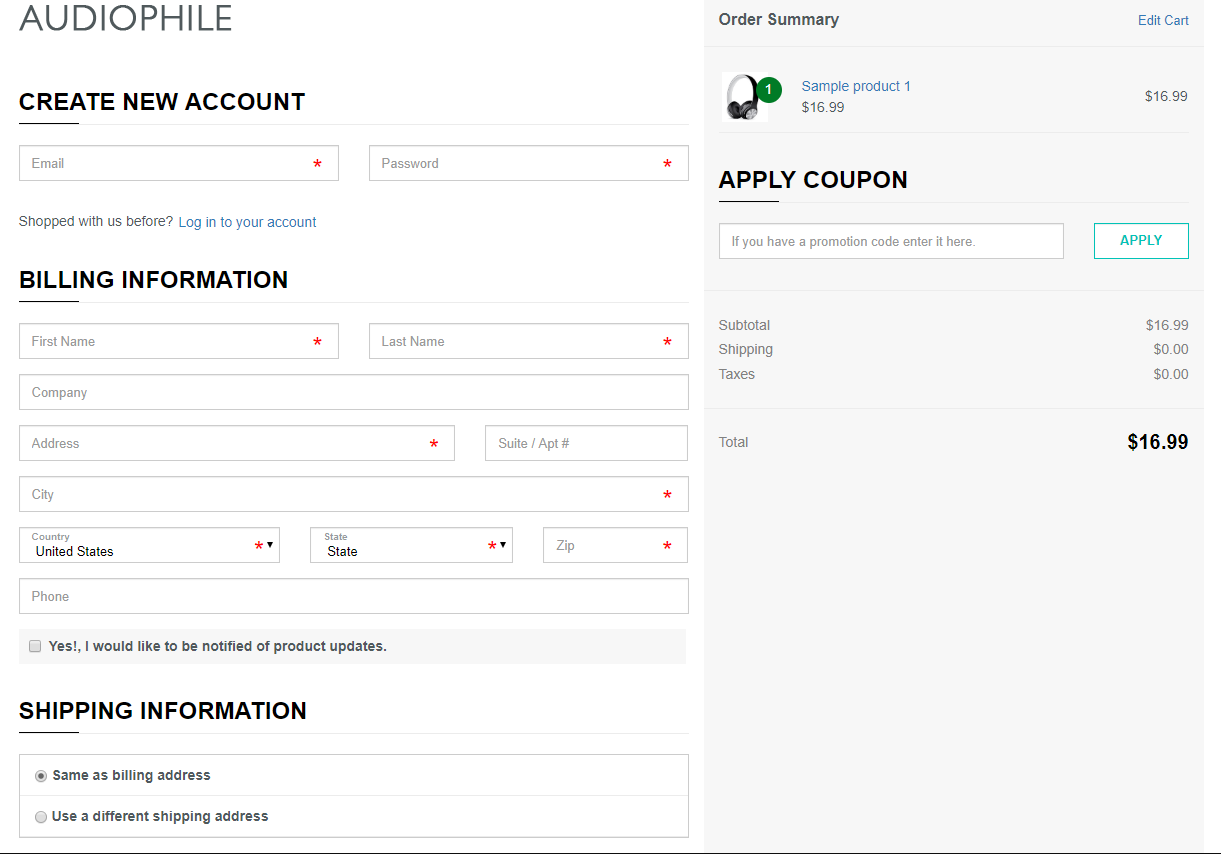Open the Sample product 1 link
This screenshot has width=1221, height=854.
coord(856,86)
